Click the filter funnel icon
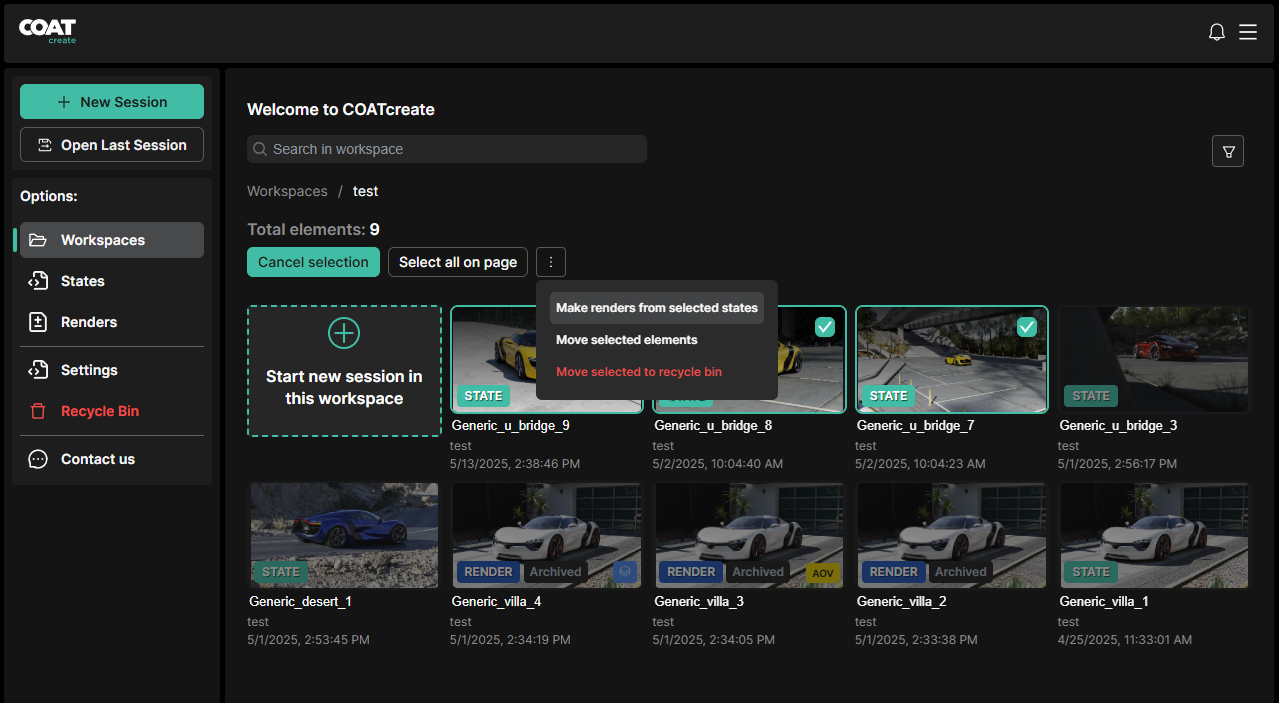 pos(1228,151)
